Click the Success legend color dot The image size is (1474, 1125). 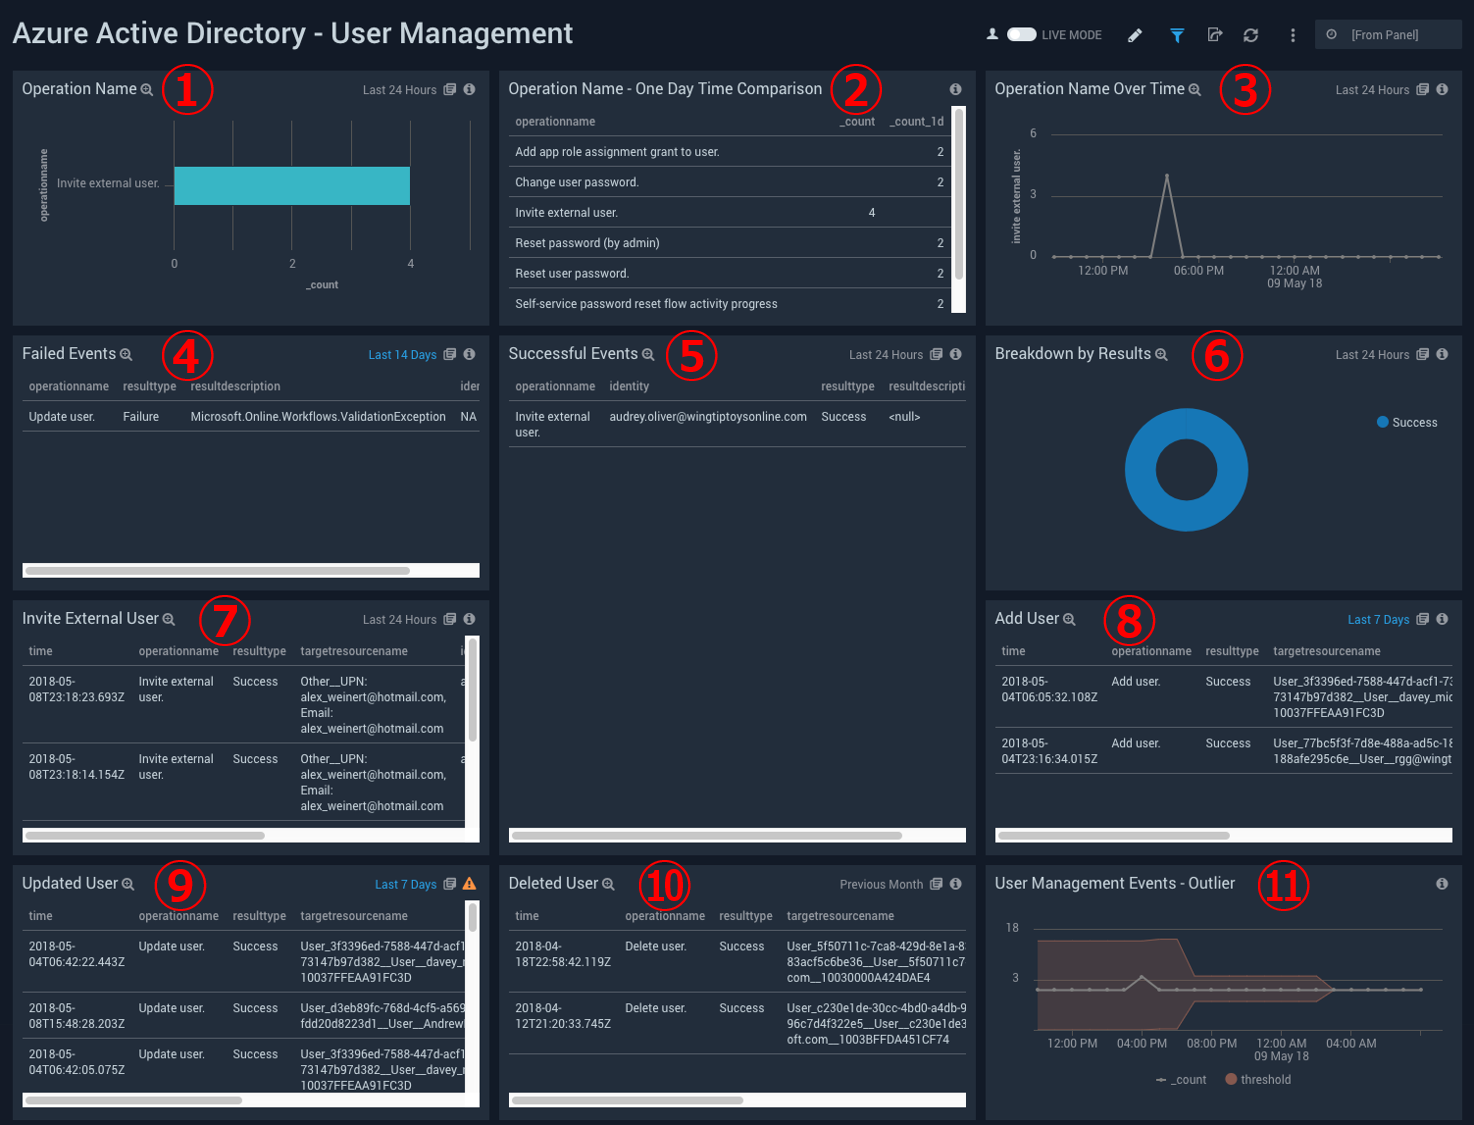[1382, 422]
